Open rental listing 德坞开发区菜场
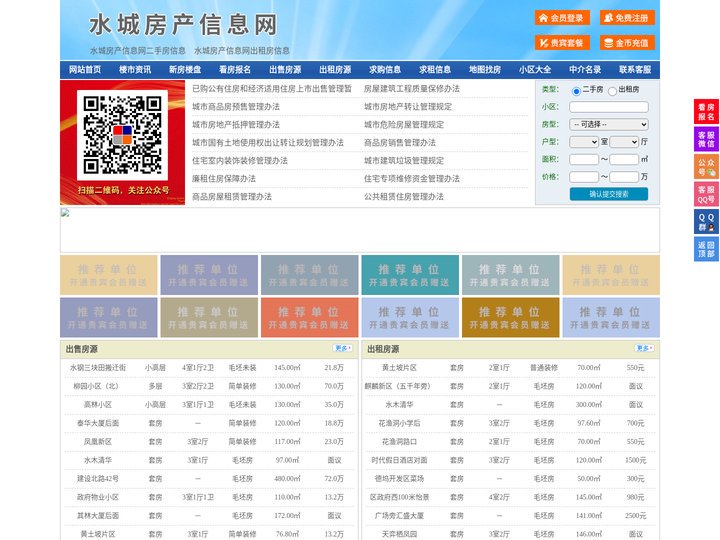The width and height of the screenshot is (720, 540). 399,478
